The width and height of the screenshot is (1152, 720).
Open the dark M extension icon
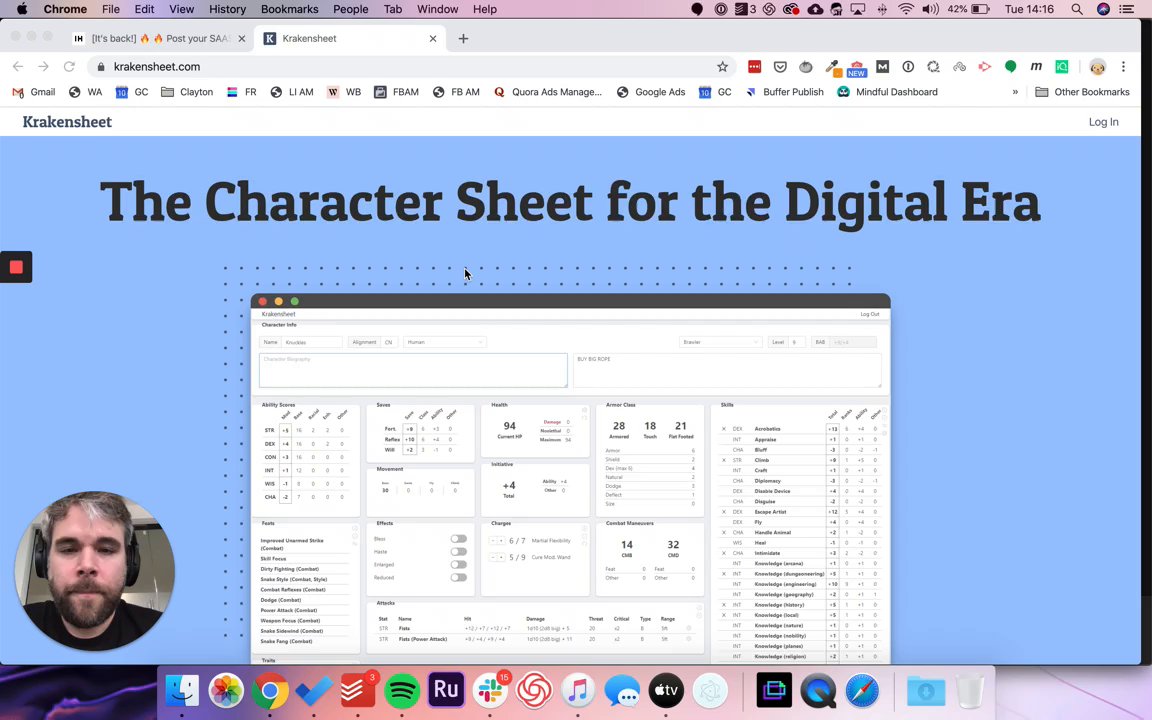(882, 67)
